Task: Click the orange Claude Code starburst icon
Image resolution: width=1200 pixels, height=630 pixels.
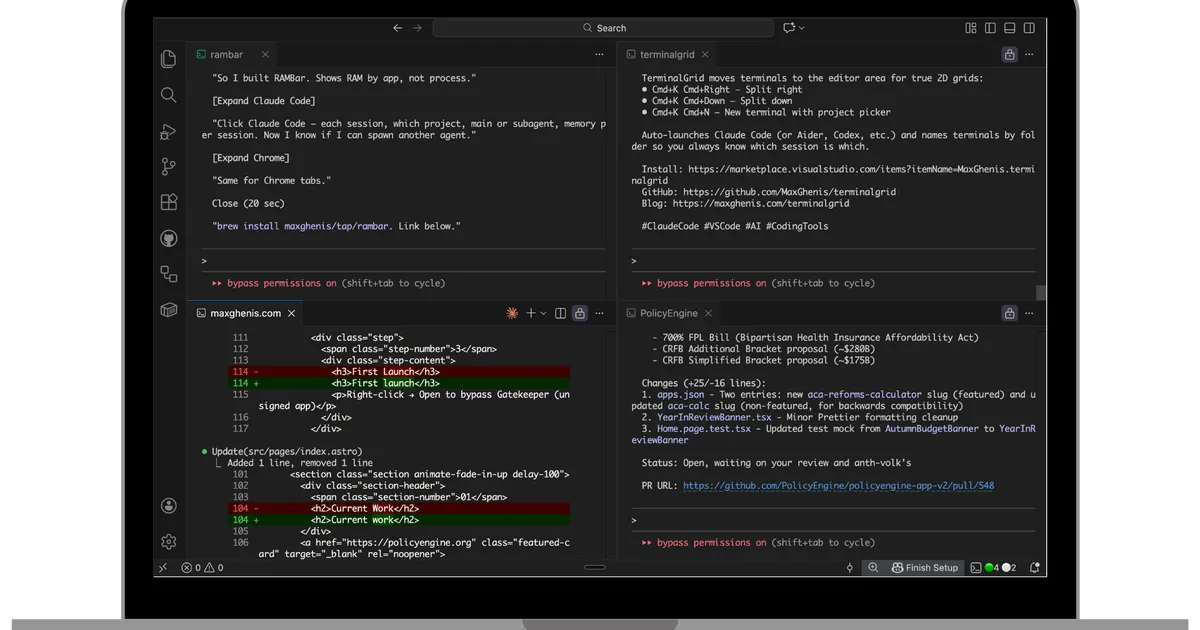Action: tap(512, 313)
